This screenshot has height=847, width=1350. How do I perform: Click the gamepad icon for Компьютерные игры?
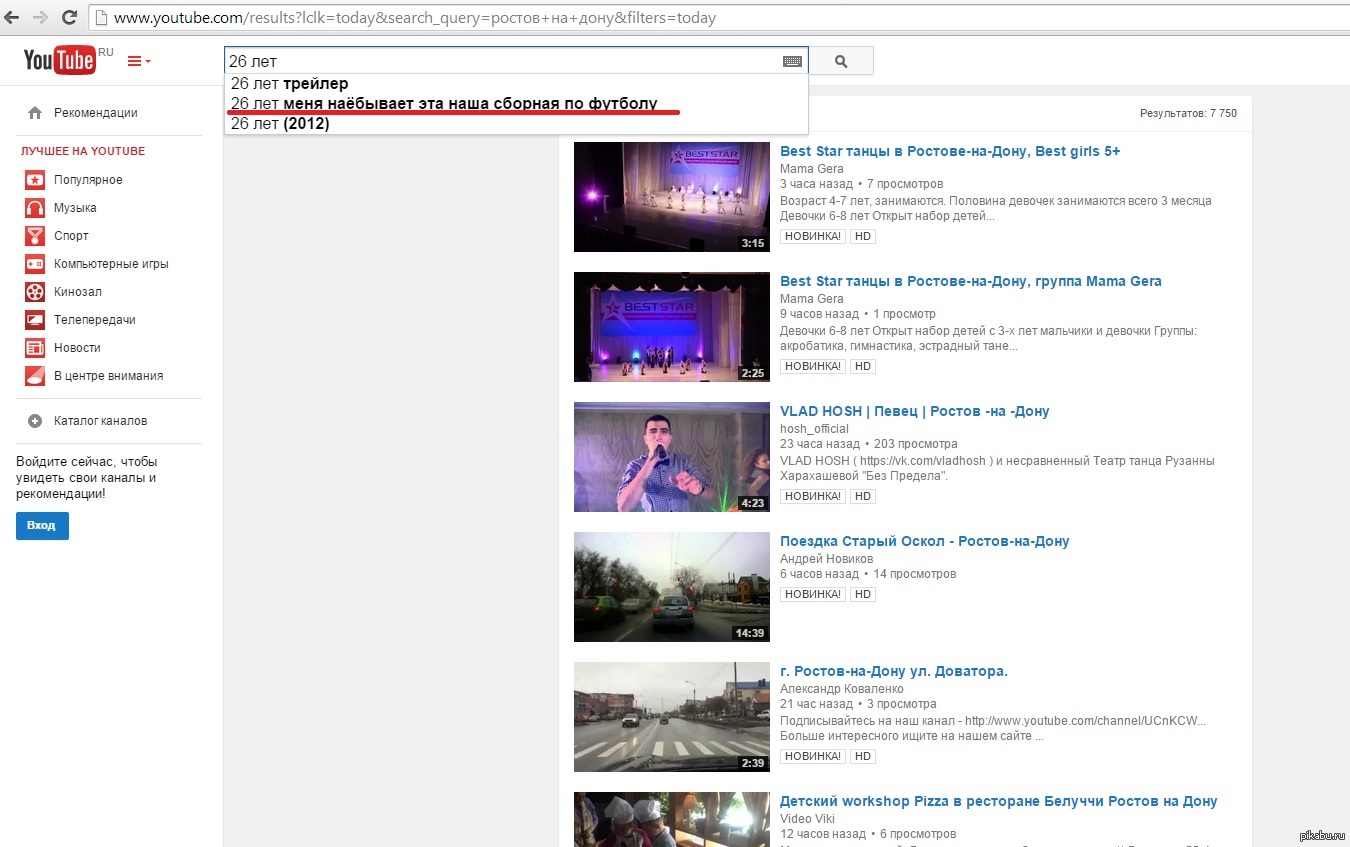pyautogui.click(x=35, y=264)
